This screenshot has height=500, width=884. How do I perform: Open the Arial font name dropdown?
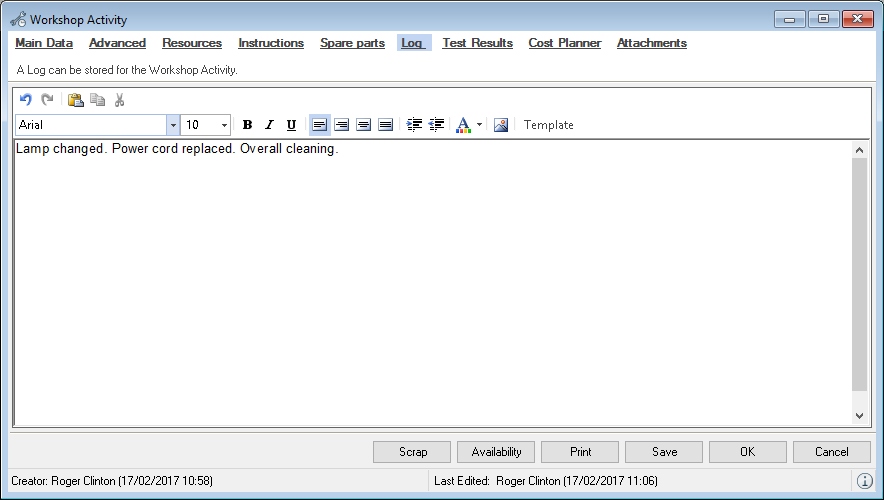(x=173, y=125)
